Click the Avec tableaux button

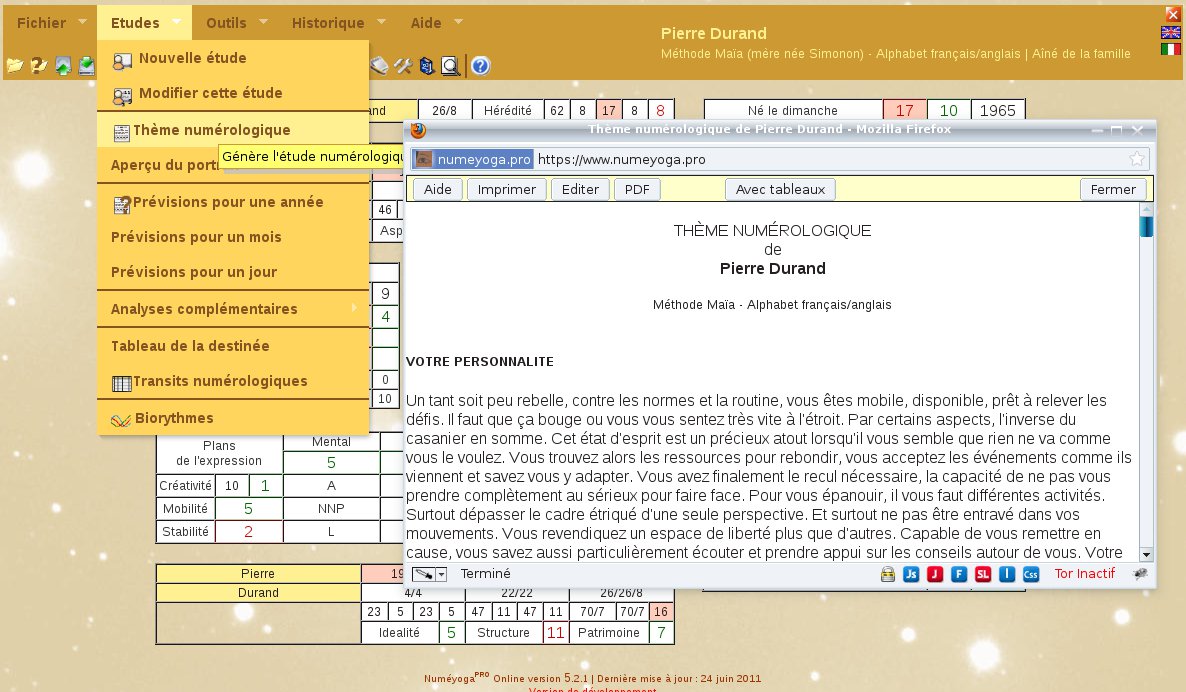click(x=781, y=189)
